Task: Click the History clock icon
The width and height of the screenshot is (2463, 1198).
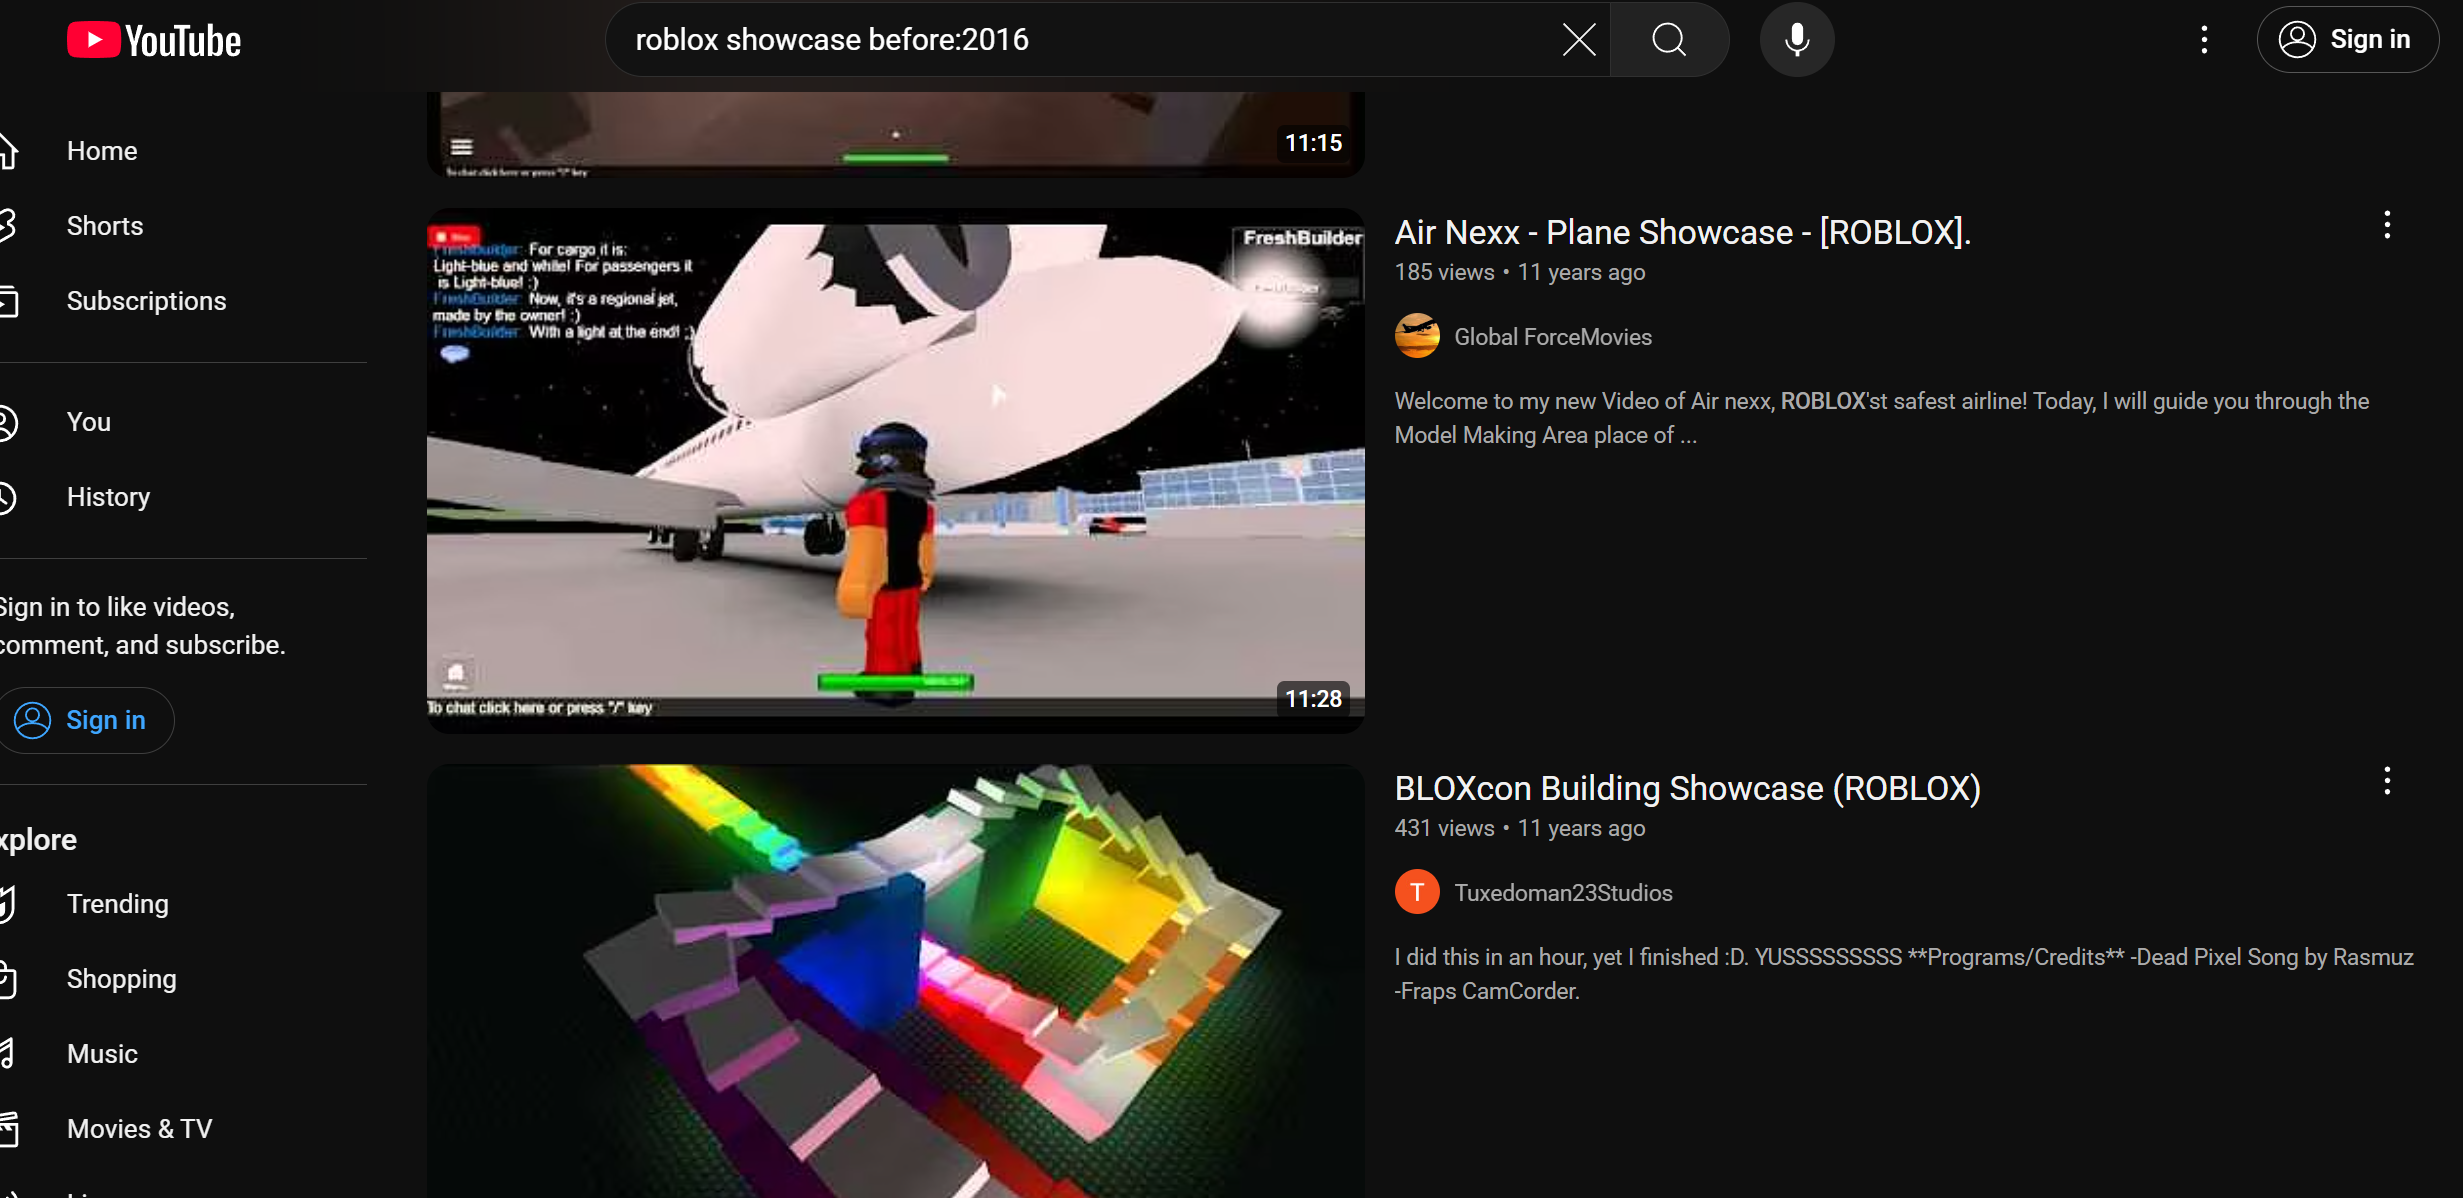Action: click(x=8, y=497)
